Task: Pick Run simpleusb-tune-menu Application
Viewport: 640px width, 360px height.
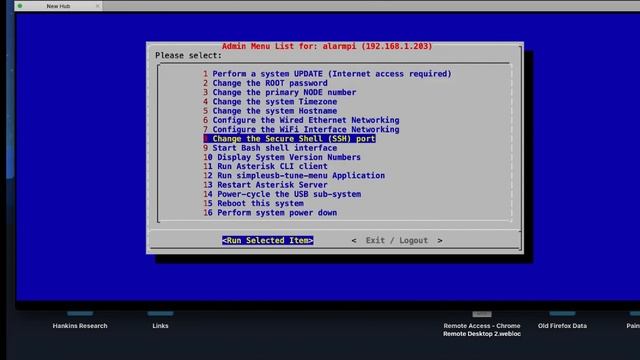Action: coord(294,176)
